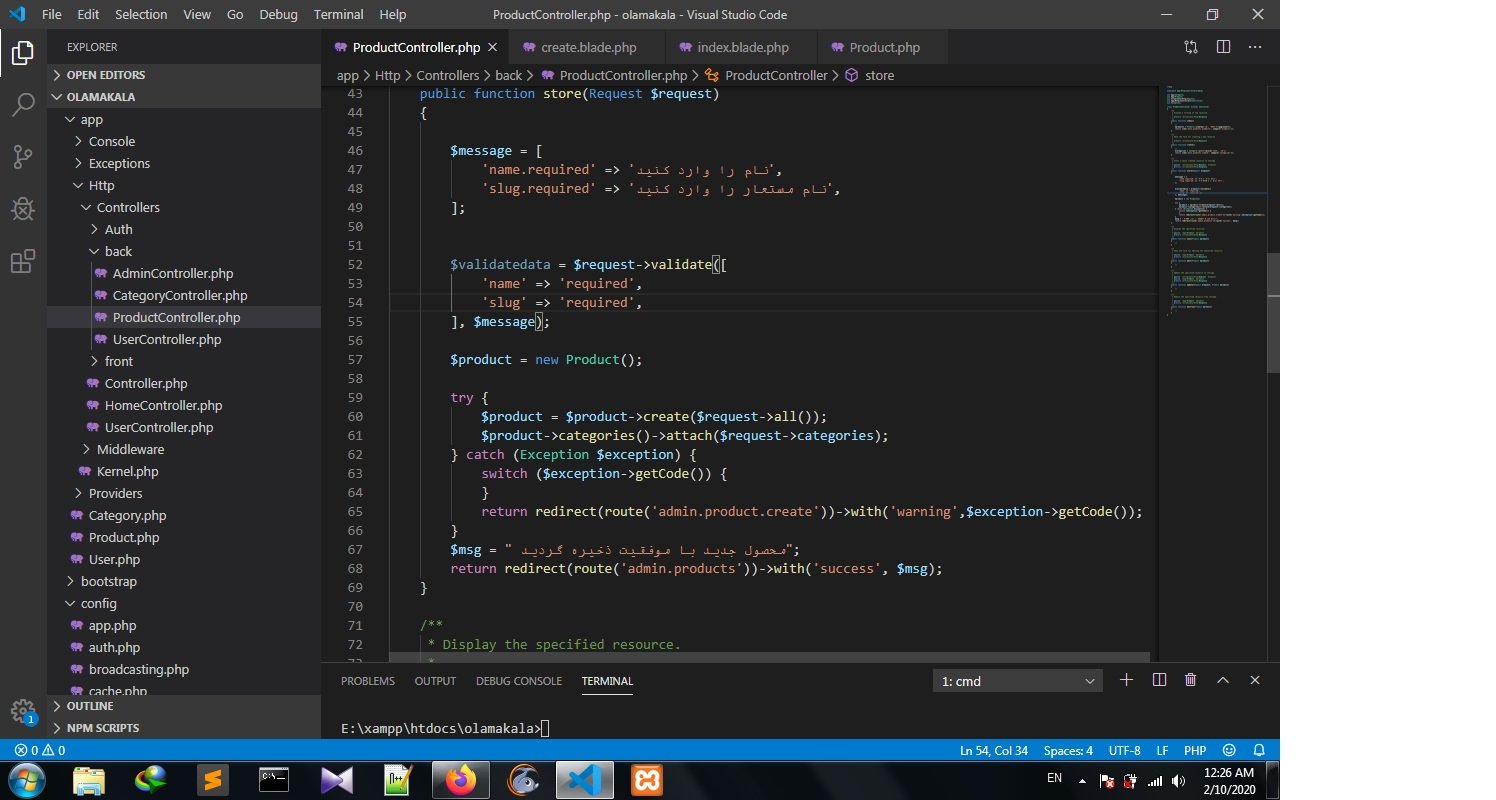Switch to index.blade.php tab
Screen dimensions: 1496x800
coord(743,47)
